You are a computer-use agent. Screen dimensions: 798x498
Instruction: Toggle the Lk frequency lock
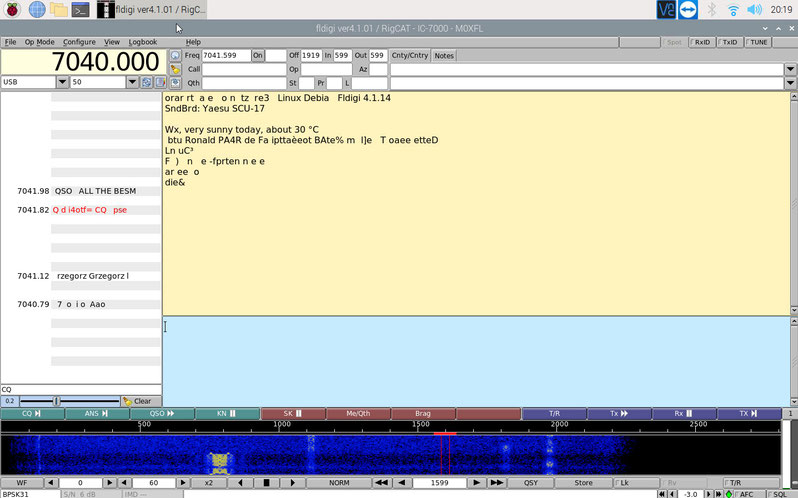pyautogui.click(x=635, y=483)
